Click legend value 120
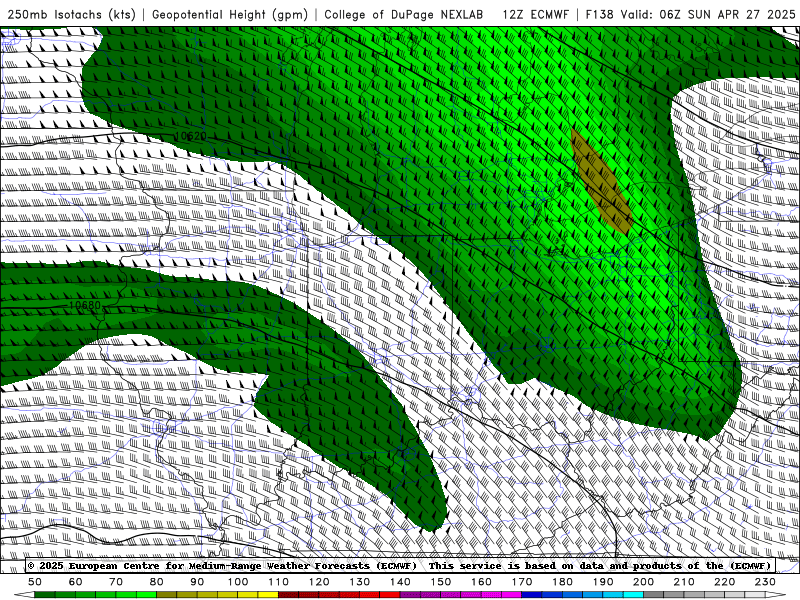The image size is (800, 600). (319, 582)
